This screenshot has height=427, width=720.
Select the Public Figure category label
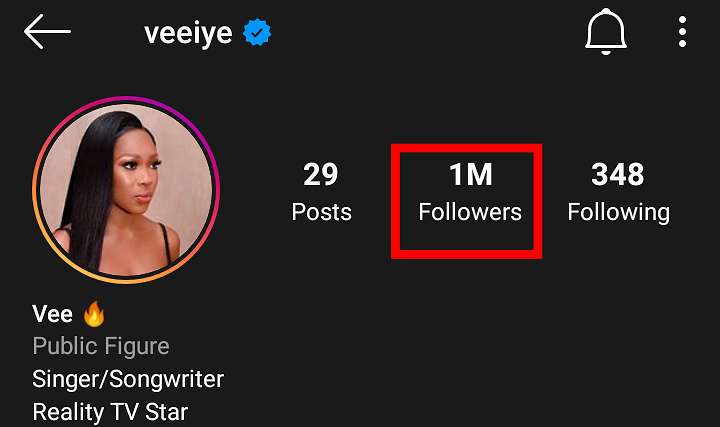101,347
